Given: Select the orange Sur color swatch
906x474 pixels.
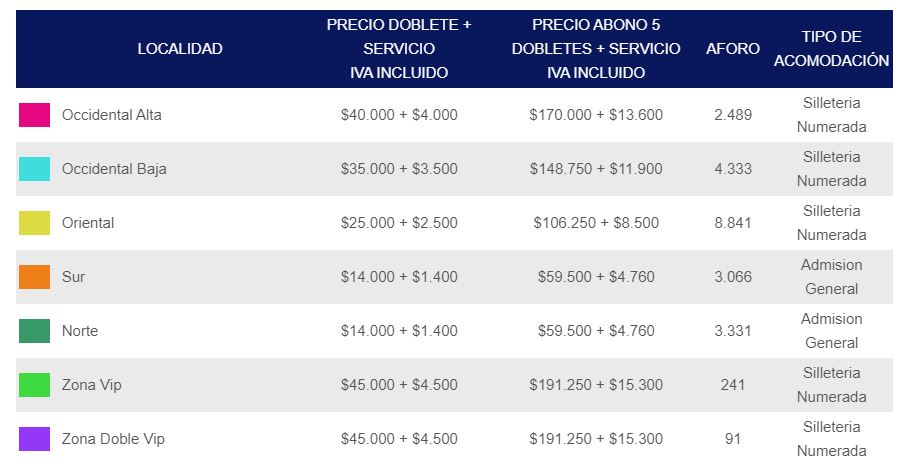Looking at the screenshot, I should click(x=34, y=277).
